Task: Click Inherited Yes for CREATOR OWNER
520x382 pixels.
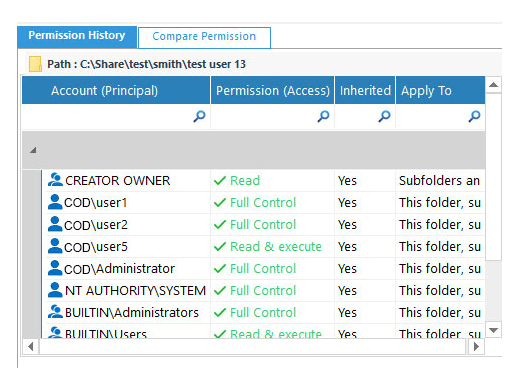Action: click(x=347, y=181)
